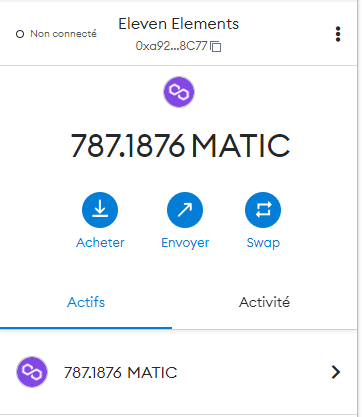Click the Polygon logo above the balance
Viewport: 362px width, 417px height.
(x=179, y=92)
